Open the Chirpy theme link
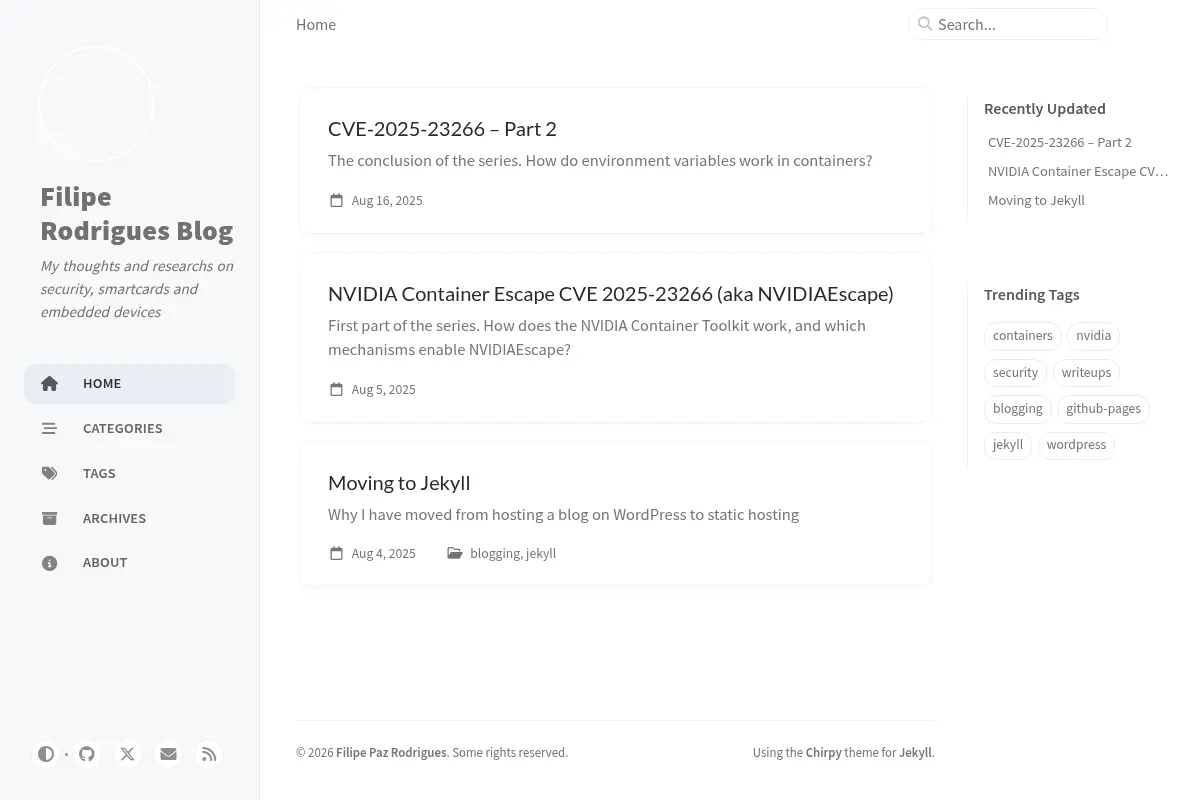1200x800 pixels. [x=824, y=752]
